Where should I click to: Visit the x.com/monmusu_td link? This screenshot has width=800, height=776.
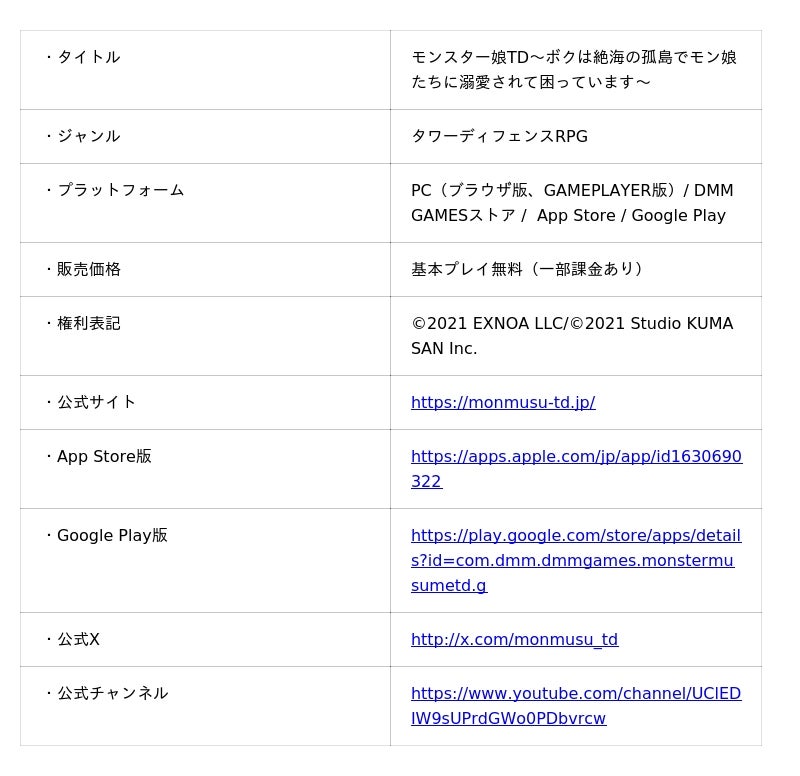[514, 639]
